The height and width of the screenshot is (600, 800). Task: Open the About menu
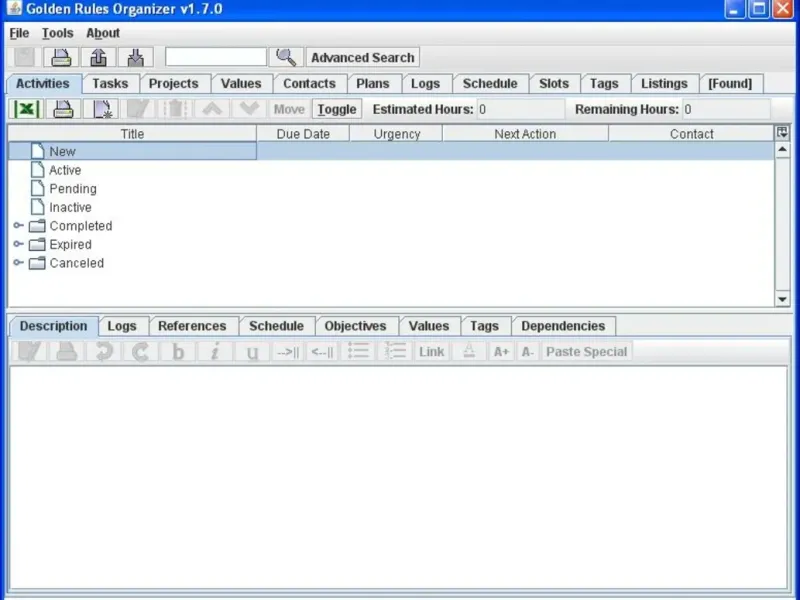(x=103, y=33)
